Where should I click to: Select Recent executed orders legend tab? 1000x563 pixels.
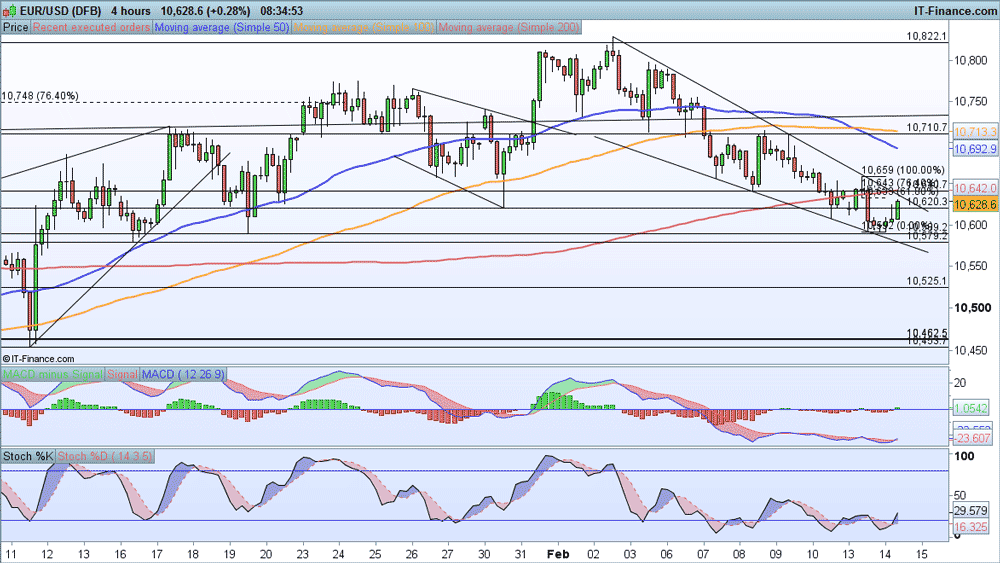[x=91, y=27]
